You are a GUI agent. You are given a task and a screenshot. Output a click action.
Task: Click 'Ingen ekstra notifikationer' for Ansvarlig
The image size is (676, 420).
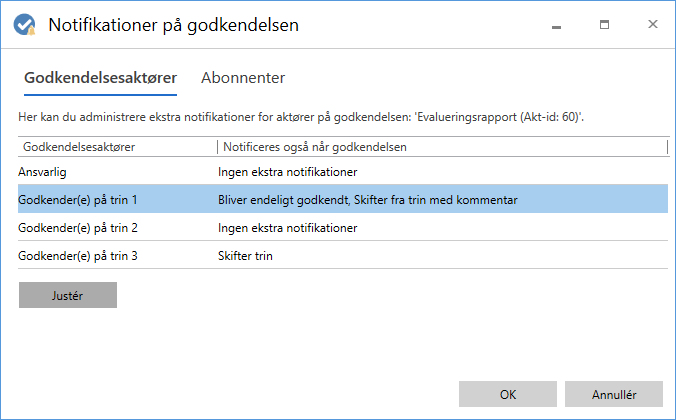288,172
